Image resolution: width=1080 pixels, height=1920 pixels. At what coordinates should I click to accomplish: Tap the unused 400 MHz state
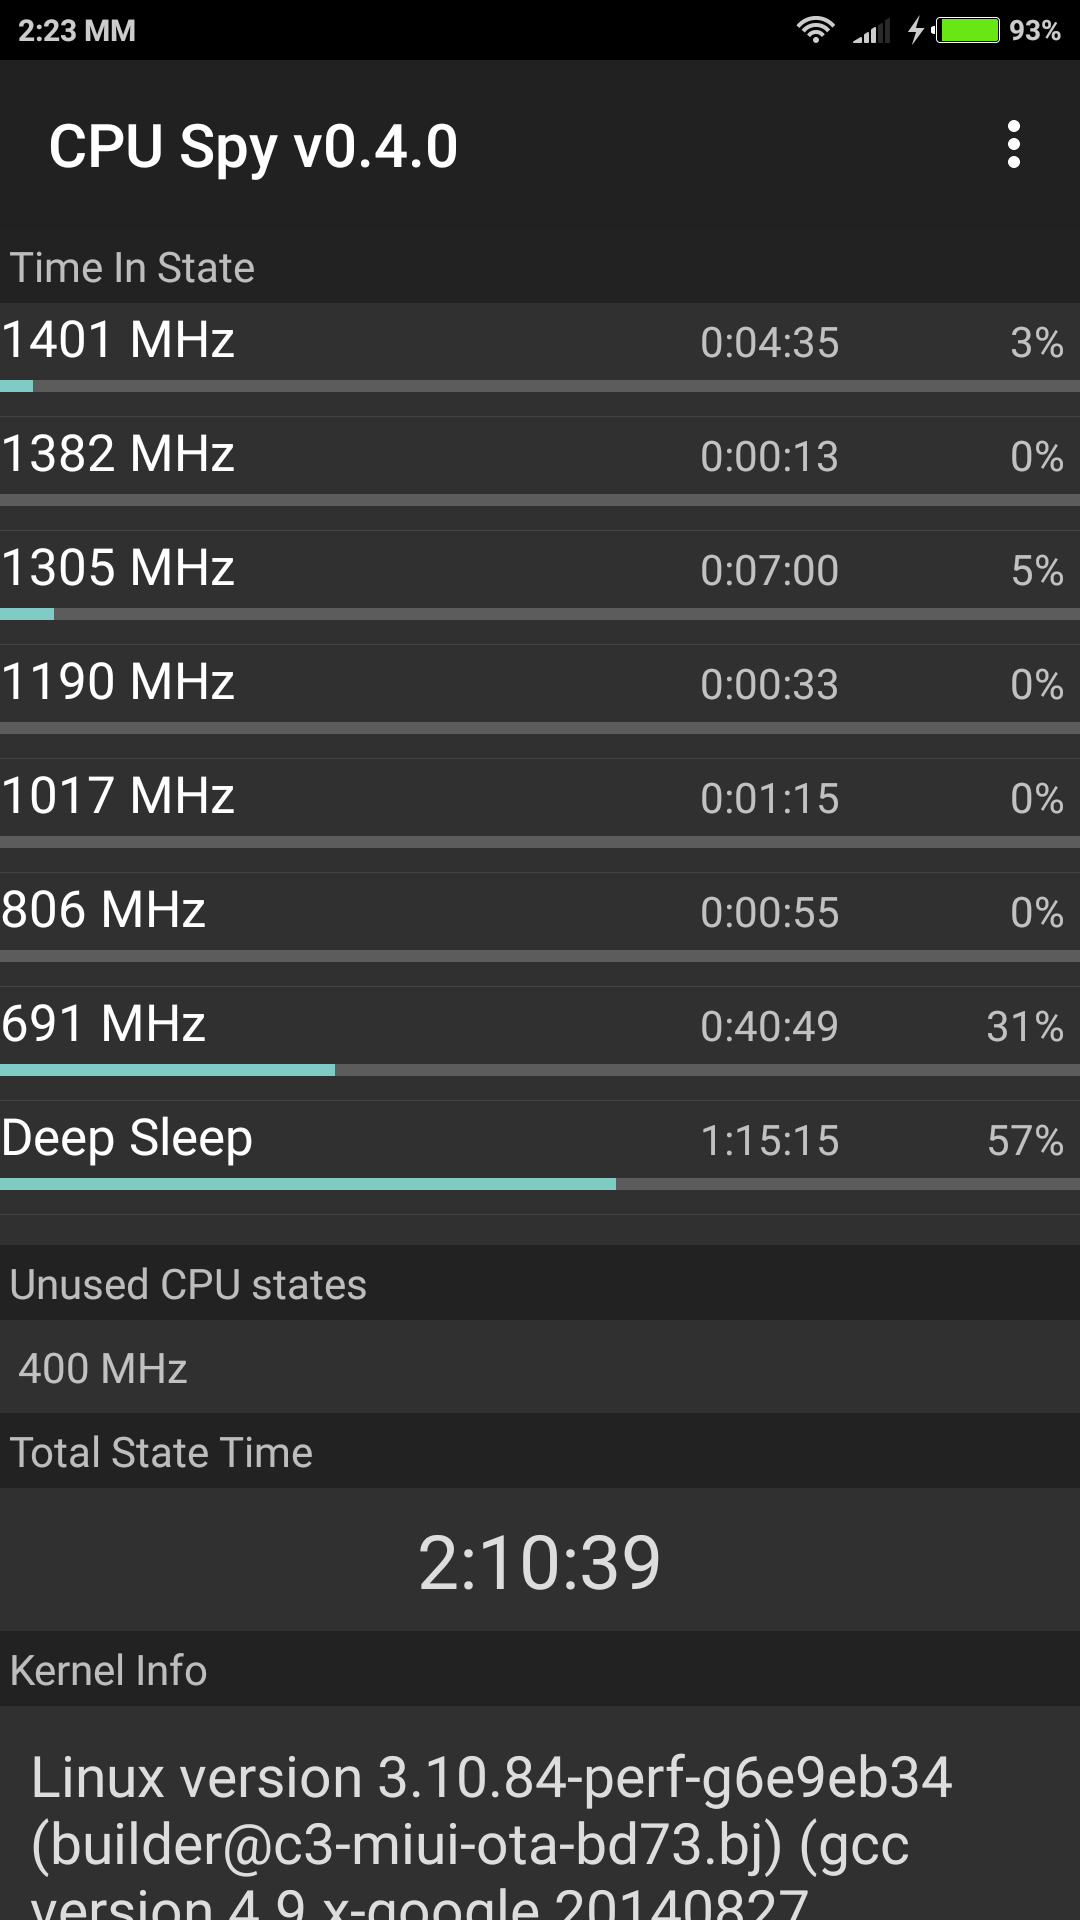click(103, 1368)
